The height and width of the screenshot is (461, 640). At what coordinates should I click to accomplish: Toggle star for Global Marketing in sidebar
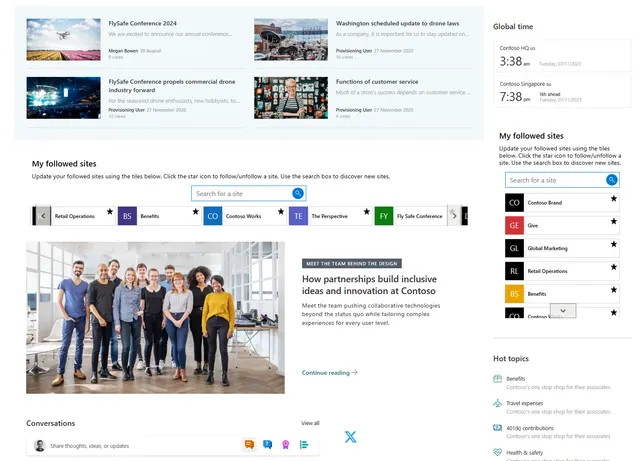613,244
